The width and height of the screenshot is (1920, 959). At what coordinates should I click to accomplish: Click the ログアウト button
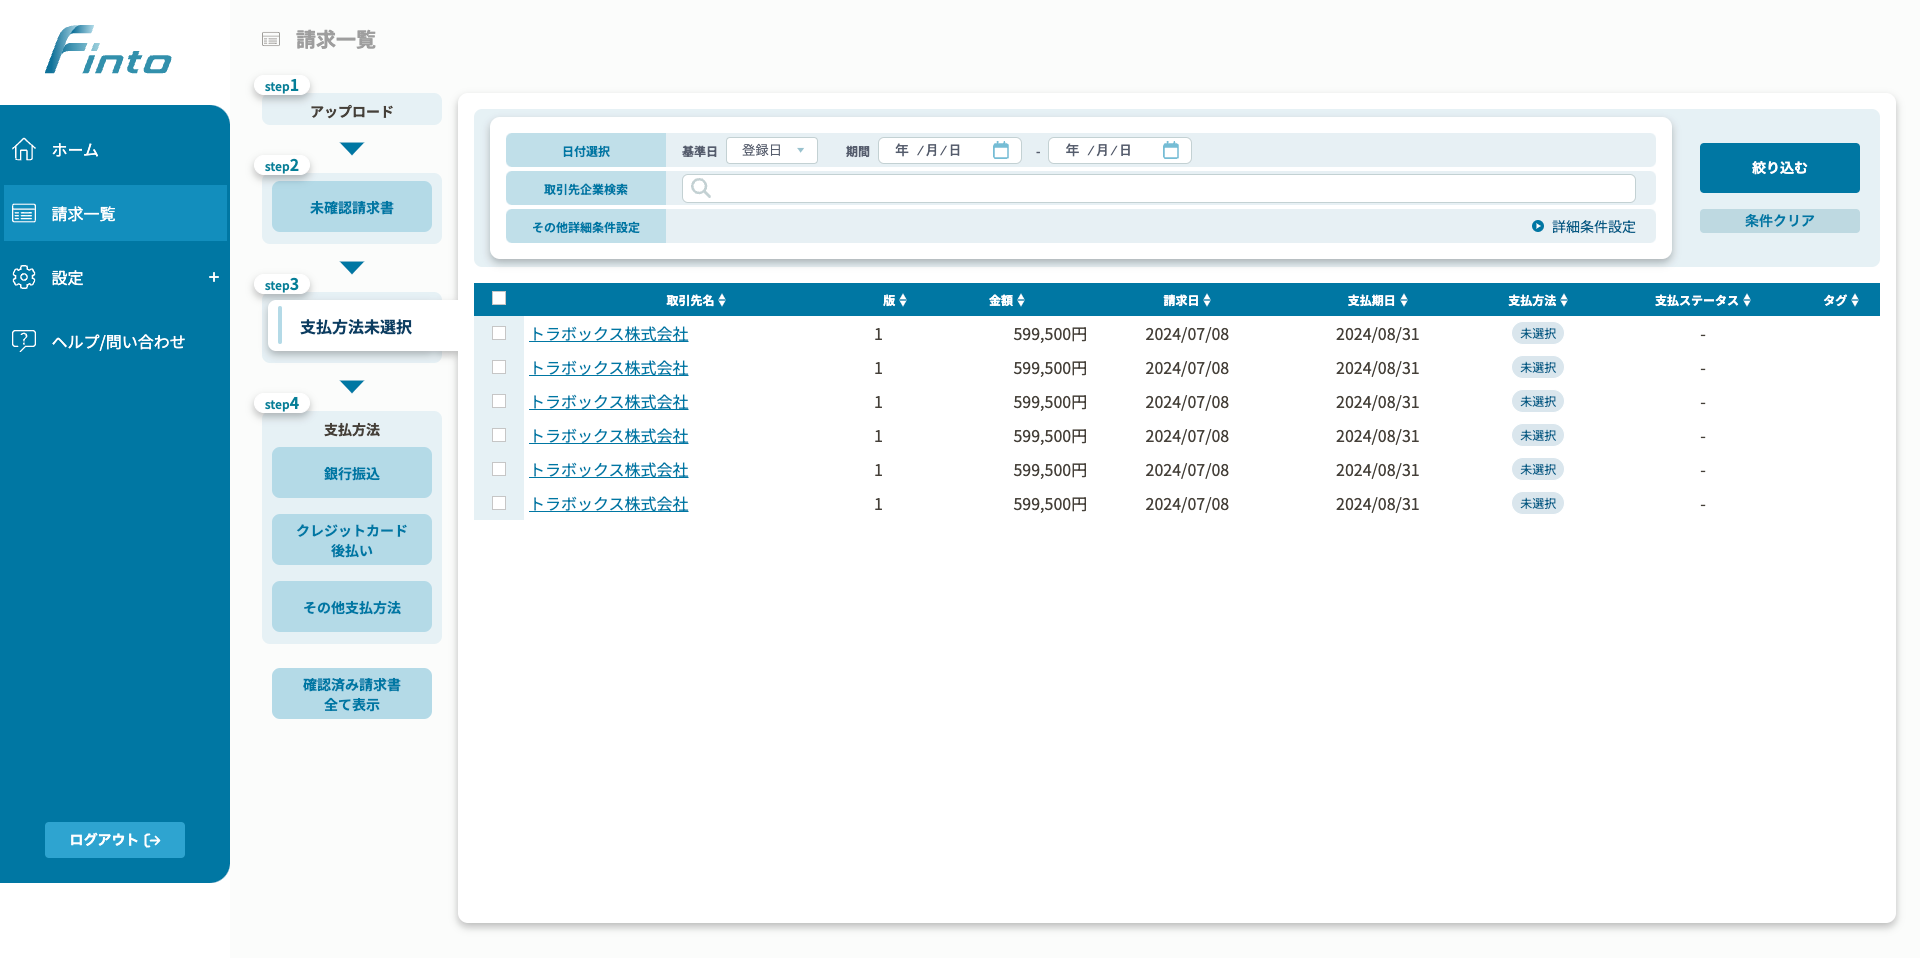[115, 840]
